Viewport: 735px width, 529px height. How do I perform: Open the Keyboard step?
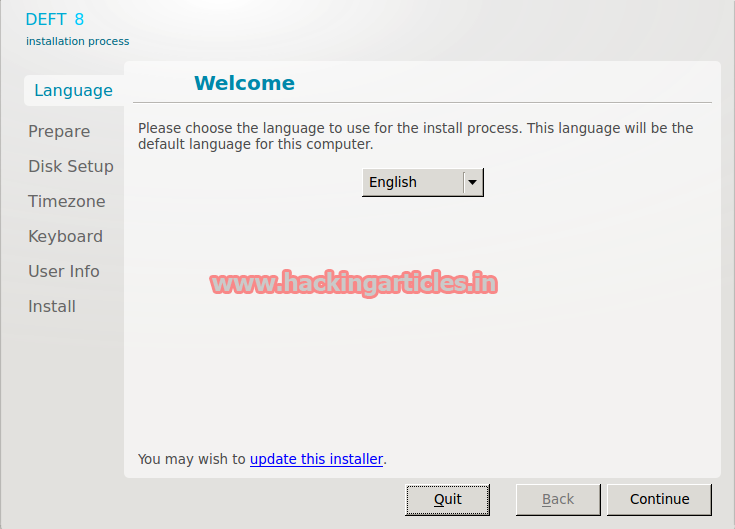pyautogui.click(x=65, y=237)
